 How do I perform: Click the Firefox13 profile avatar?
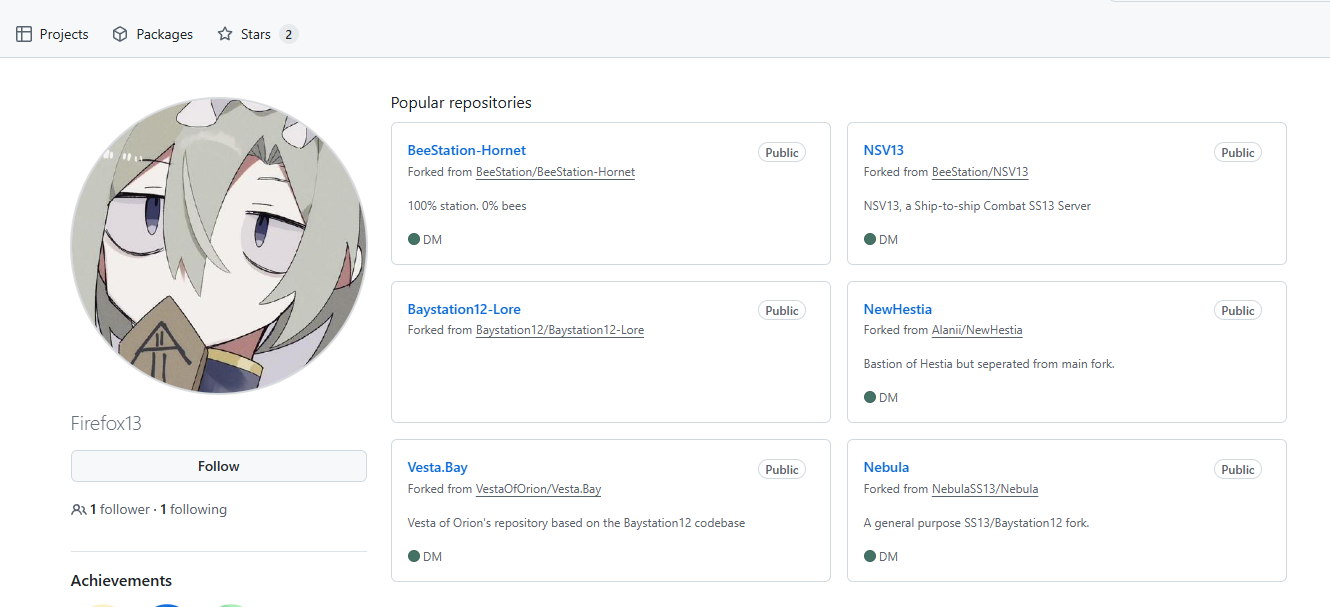218,246
